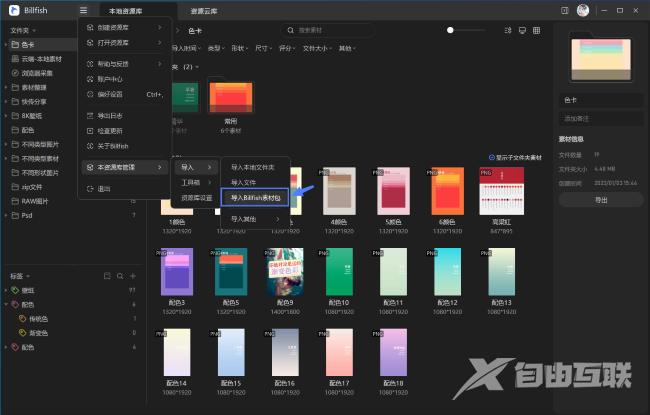Switch to 本地资源库 tab

tap(126, 11)
